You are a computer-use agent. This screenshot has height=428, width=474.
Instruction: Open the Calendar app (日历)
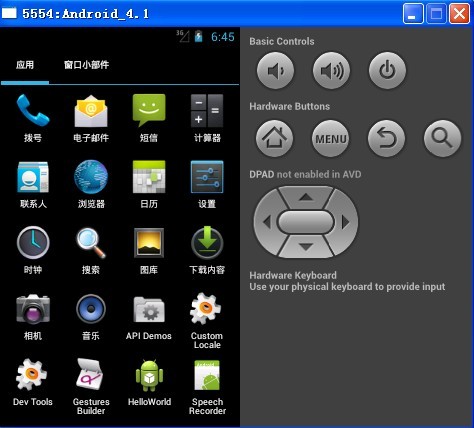coord(149,184)
